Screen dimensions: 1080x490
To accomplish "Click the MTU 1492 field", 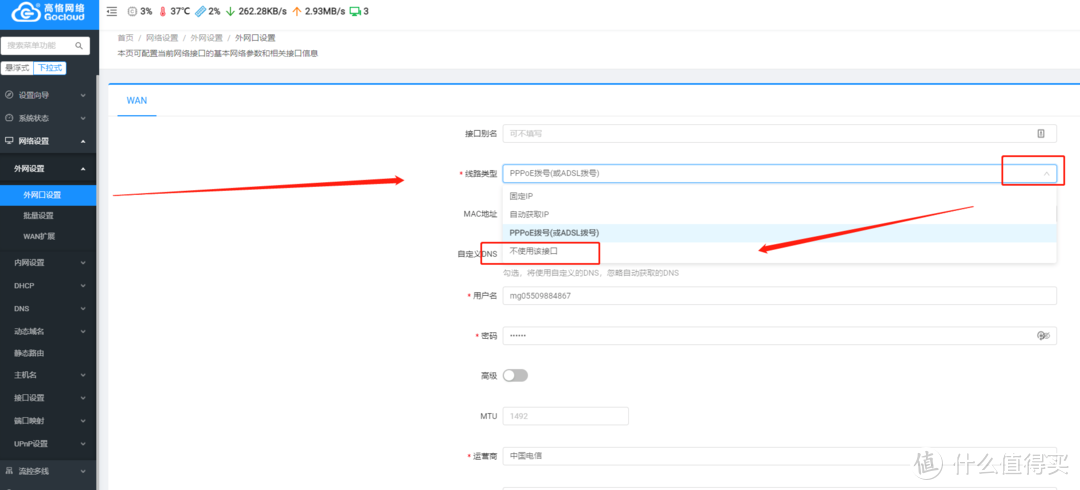I will (x=565, y=416).
